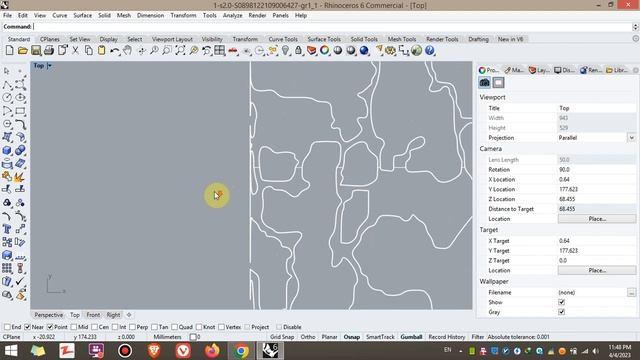
Task: Select the Circle tool in left sidebar
Action: 7,98
